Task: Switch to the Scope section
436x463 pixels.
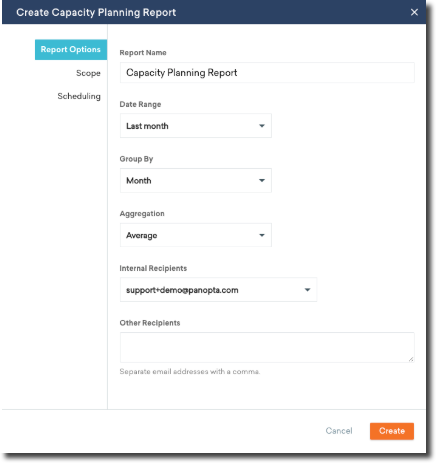Action: 88,73
